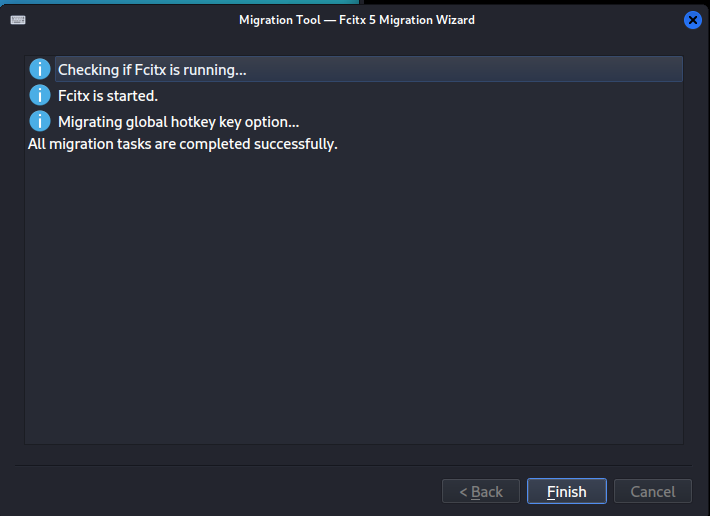
Task: Click info icon beside "Fcitx is started"
Action: (x=40, y=95)
